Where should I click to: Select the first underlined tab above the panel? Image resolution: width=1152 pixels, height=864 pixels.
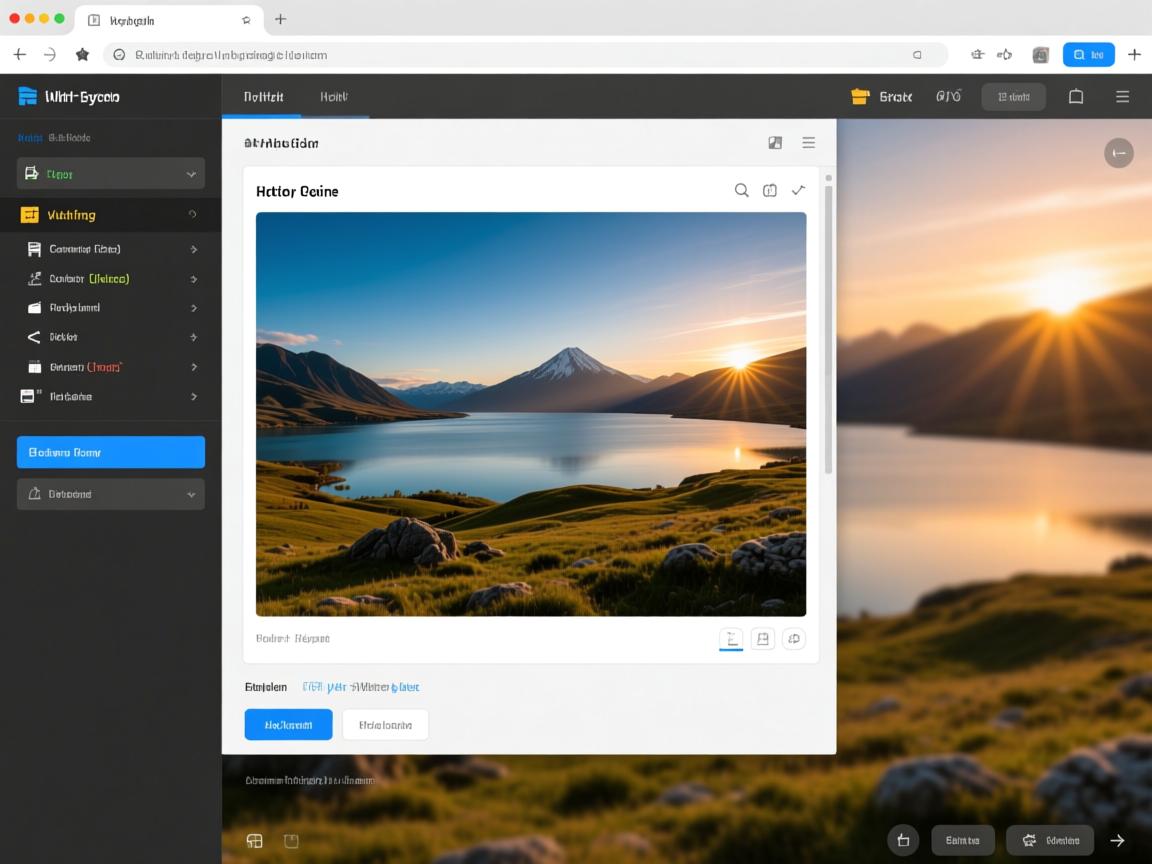(x=264, y=97)
